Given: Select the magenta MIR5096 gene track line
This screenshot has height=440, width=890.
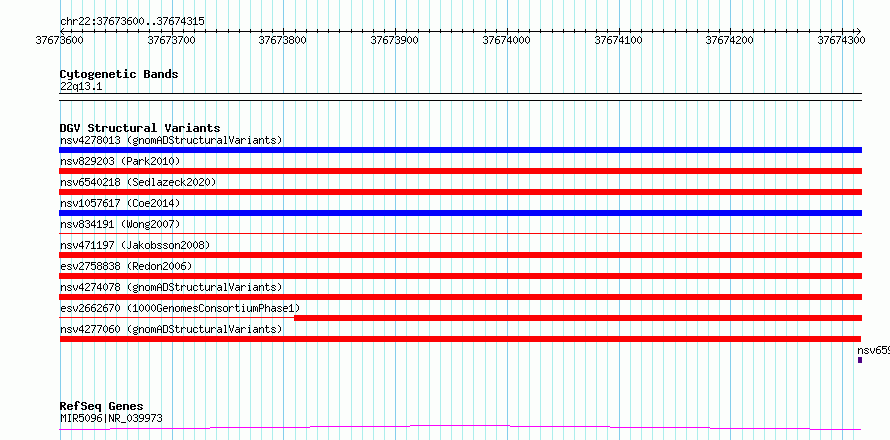Looking at the screenshot, I should (460, 427).
